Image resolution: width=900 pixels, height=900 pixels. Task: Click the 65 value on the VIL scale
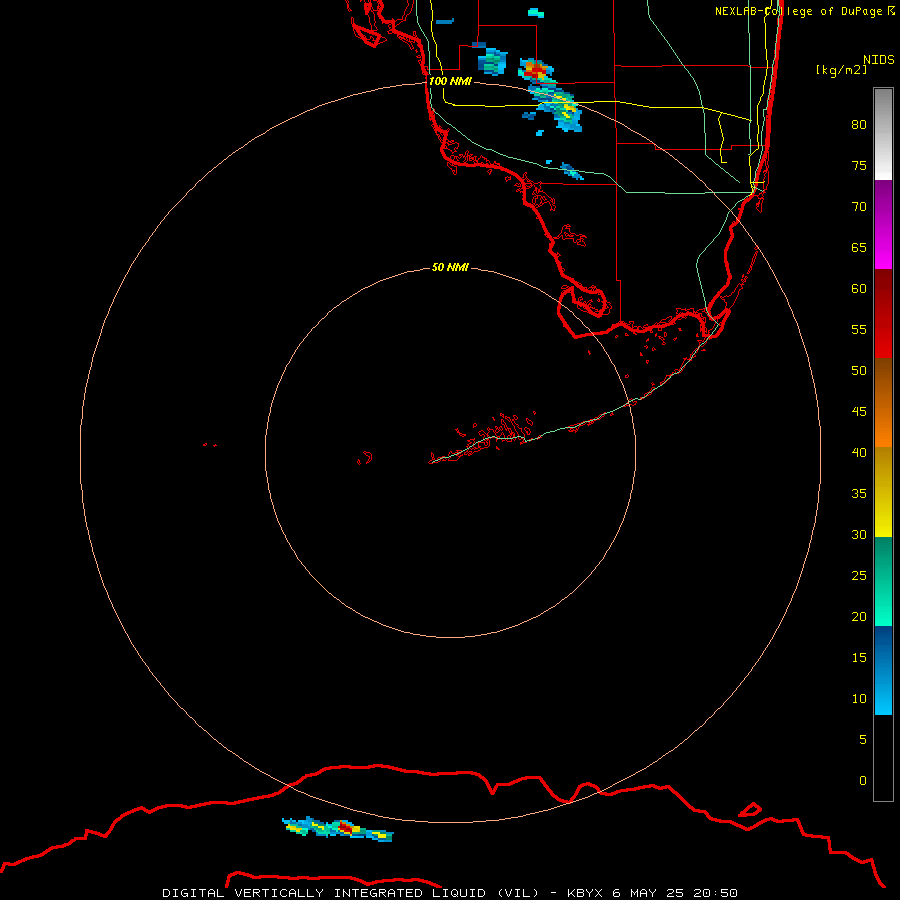tap(859, 248)
